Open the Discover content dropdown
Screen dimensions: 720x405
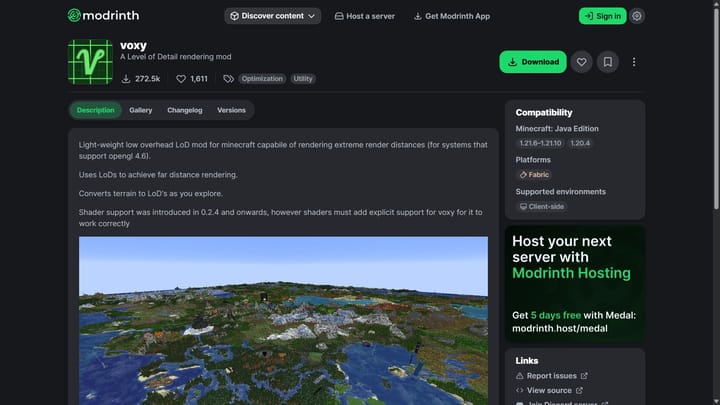(273, 16)
